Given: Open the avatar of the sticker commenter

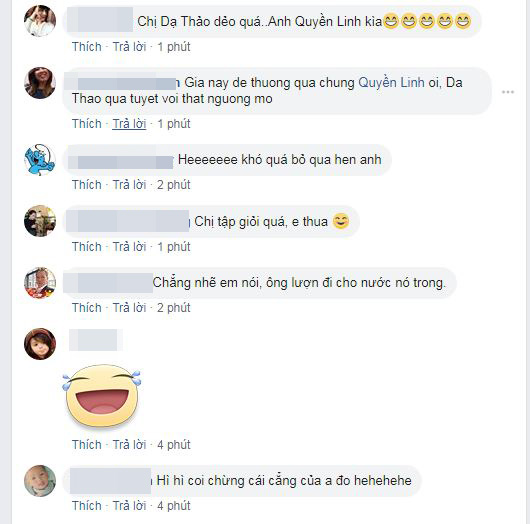Looking at the screenshot, I should (40, 344).
